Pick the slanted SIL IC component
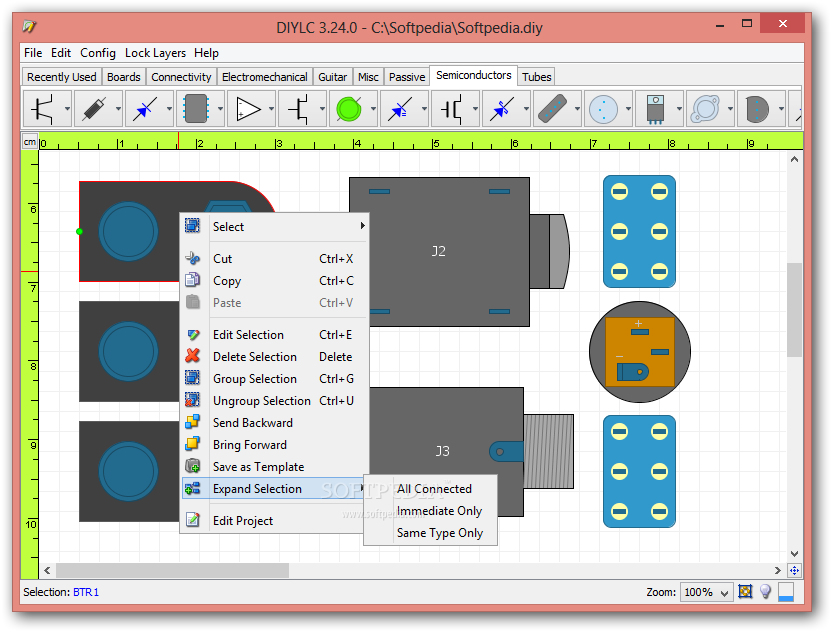The image size is (832, 632). (x=552, y=109)
